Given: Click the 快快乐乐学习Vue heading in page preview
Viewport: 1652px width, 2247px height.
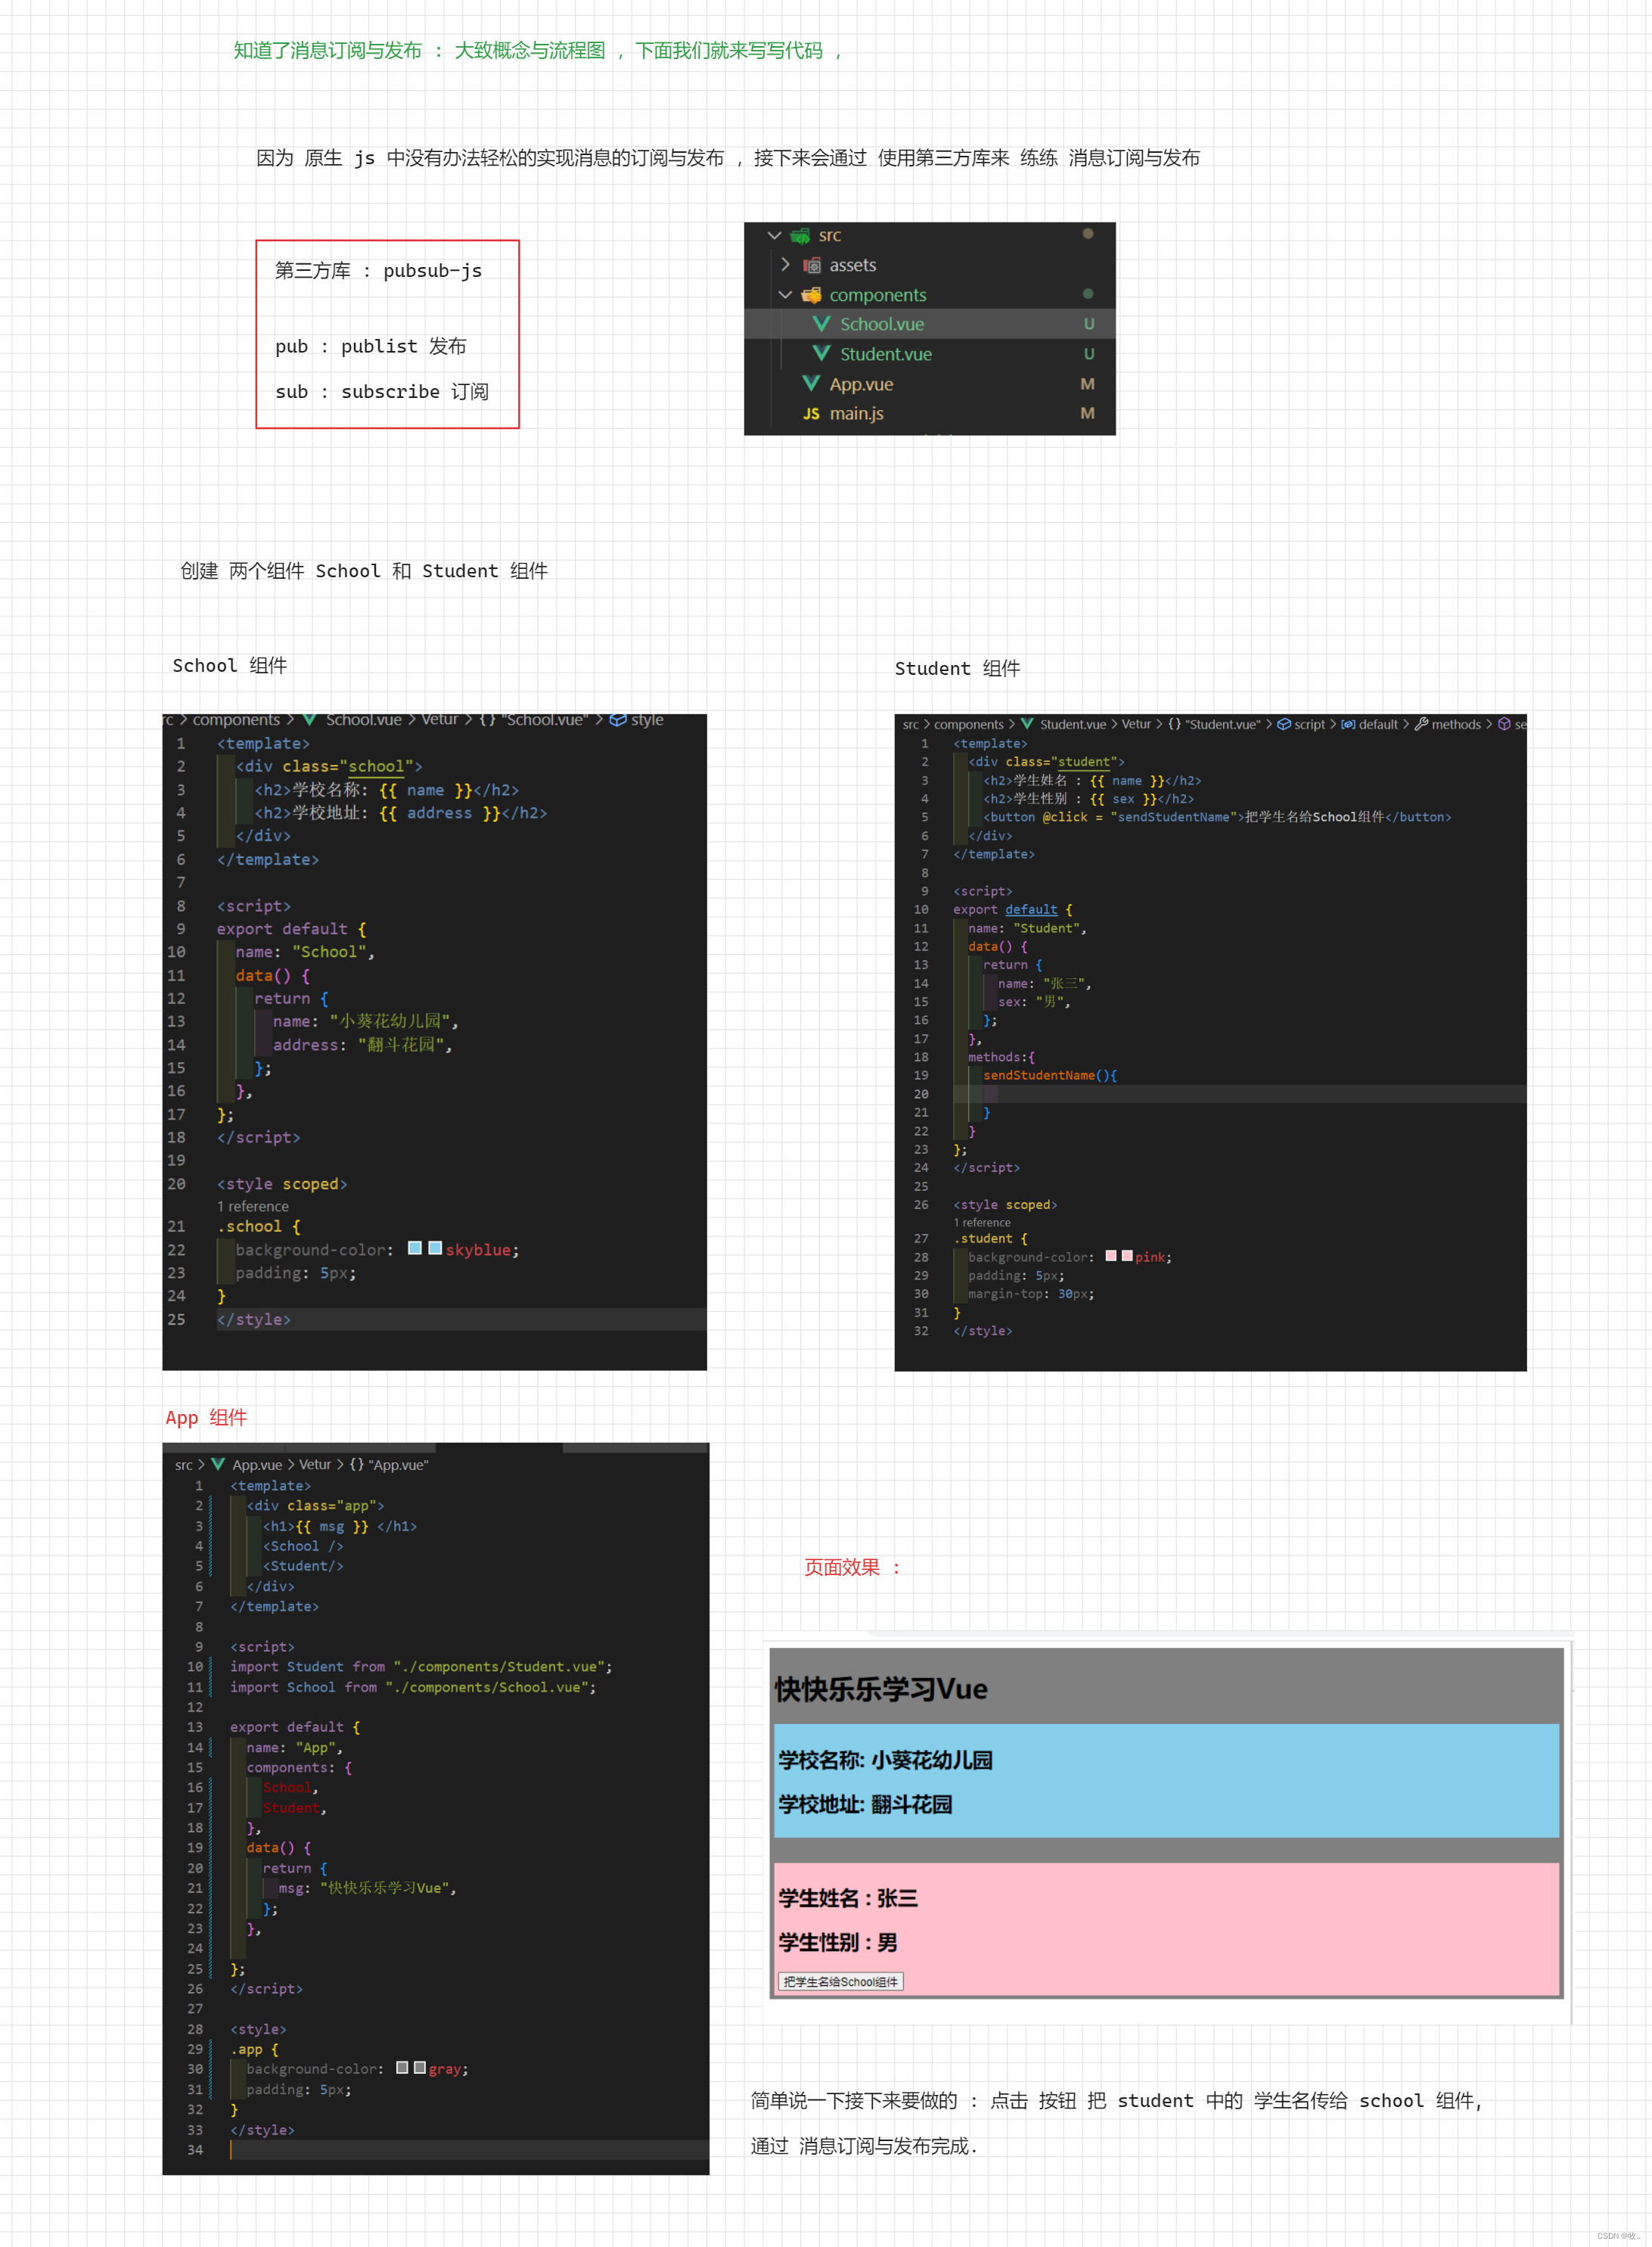Looking at the screenshot, I should (881, 1690).
